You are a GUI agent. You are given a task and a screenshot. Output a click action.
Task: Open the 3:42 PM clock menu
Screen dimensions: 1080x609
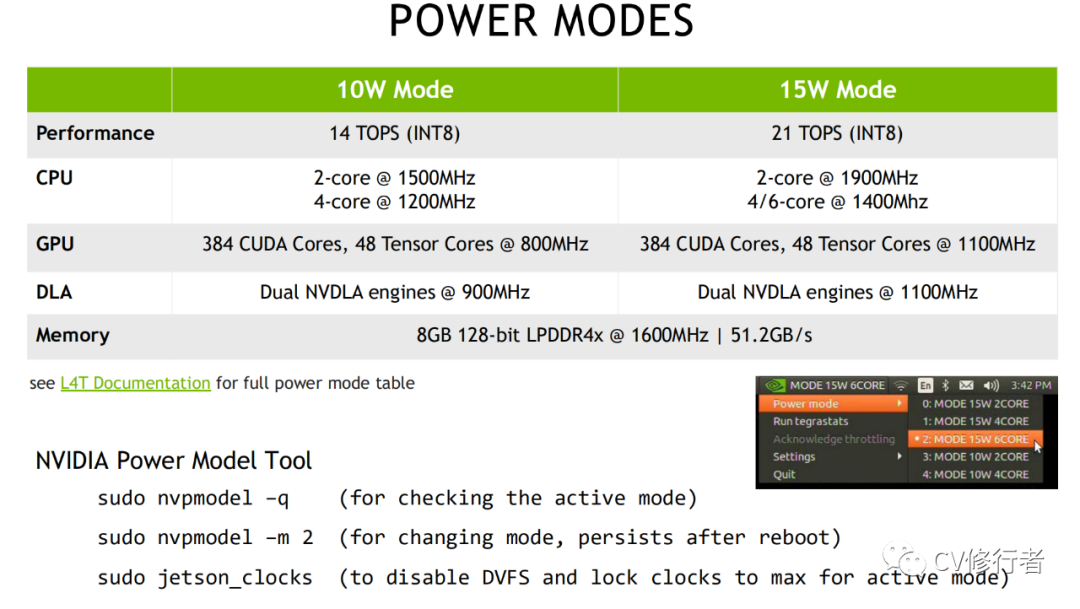[1030, 386]
